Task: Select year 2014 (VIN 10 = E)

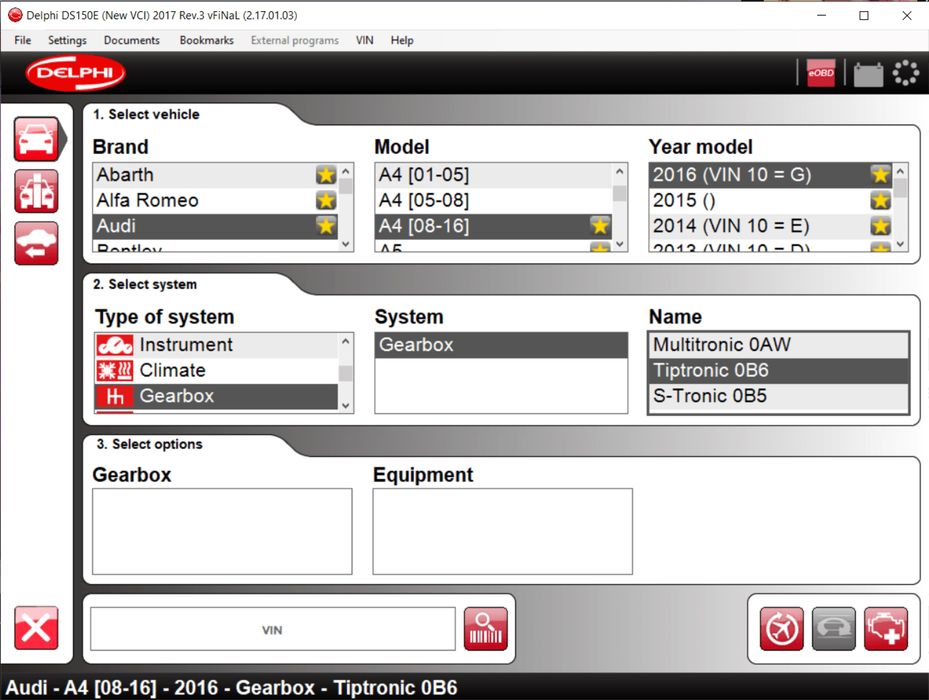Action: [771, 226]
